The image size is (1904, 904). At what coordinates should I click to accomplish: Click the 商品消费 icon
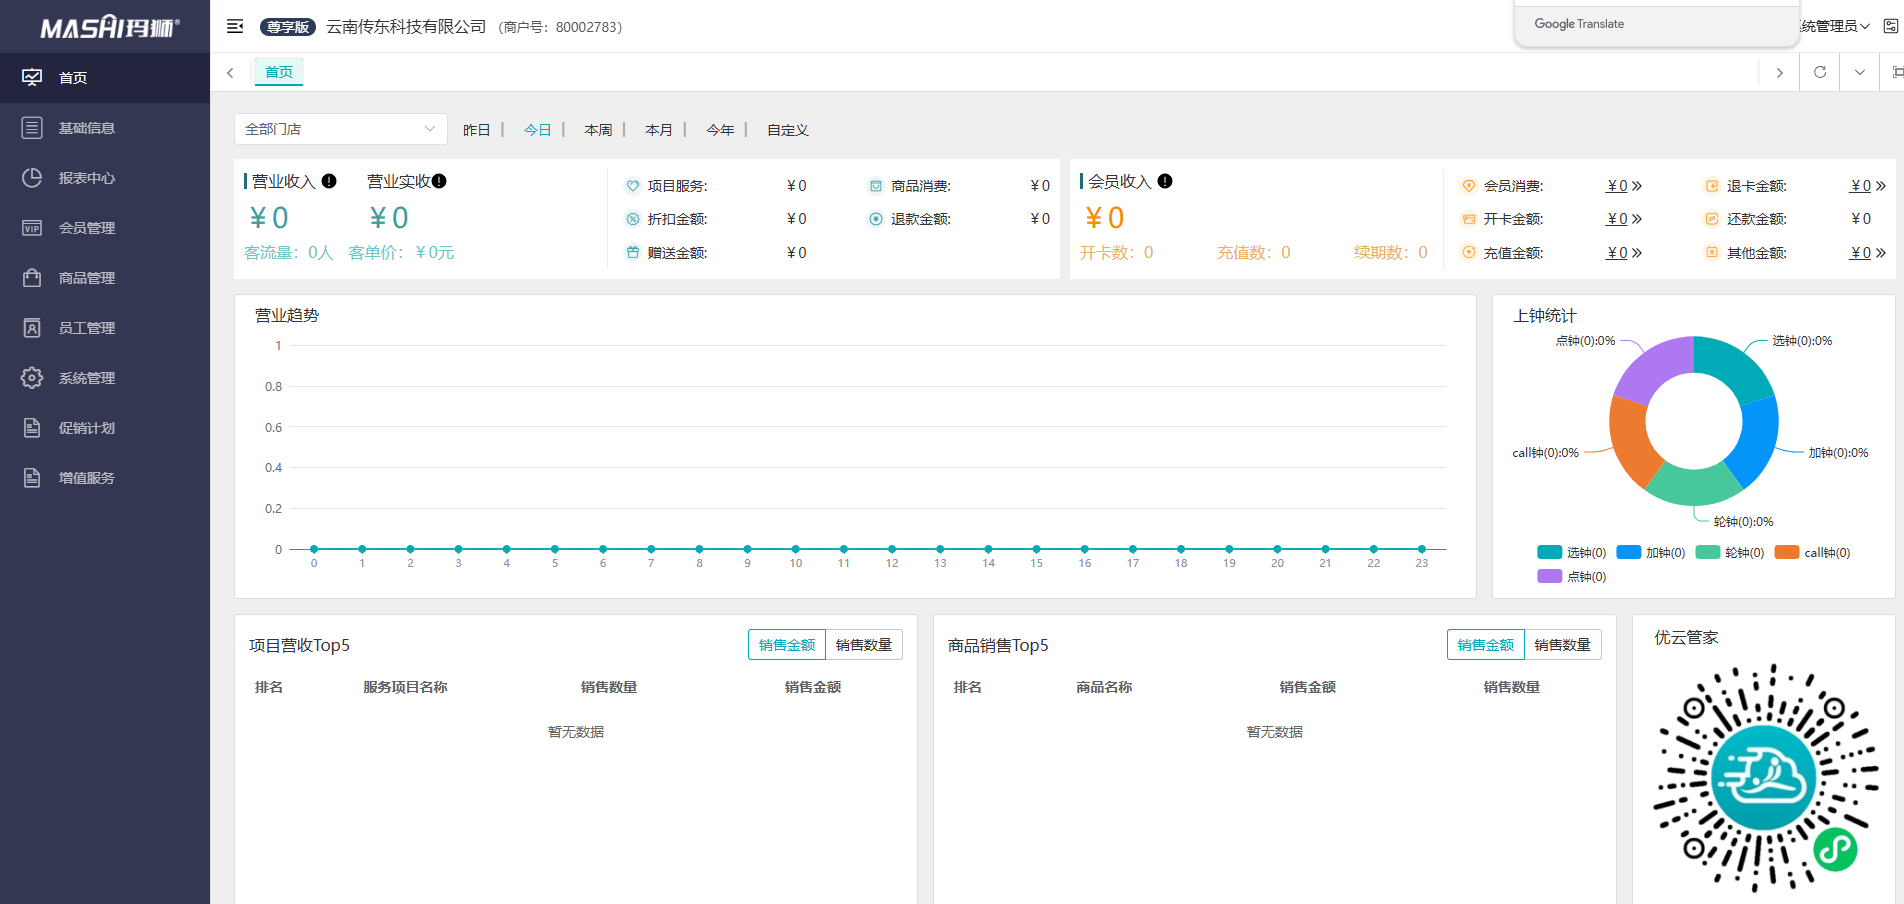(x=876, y=186)
